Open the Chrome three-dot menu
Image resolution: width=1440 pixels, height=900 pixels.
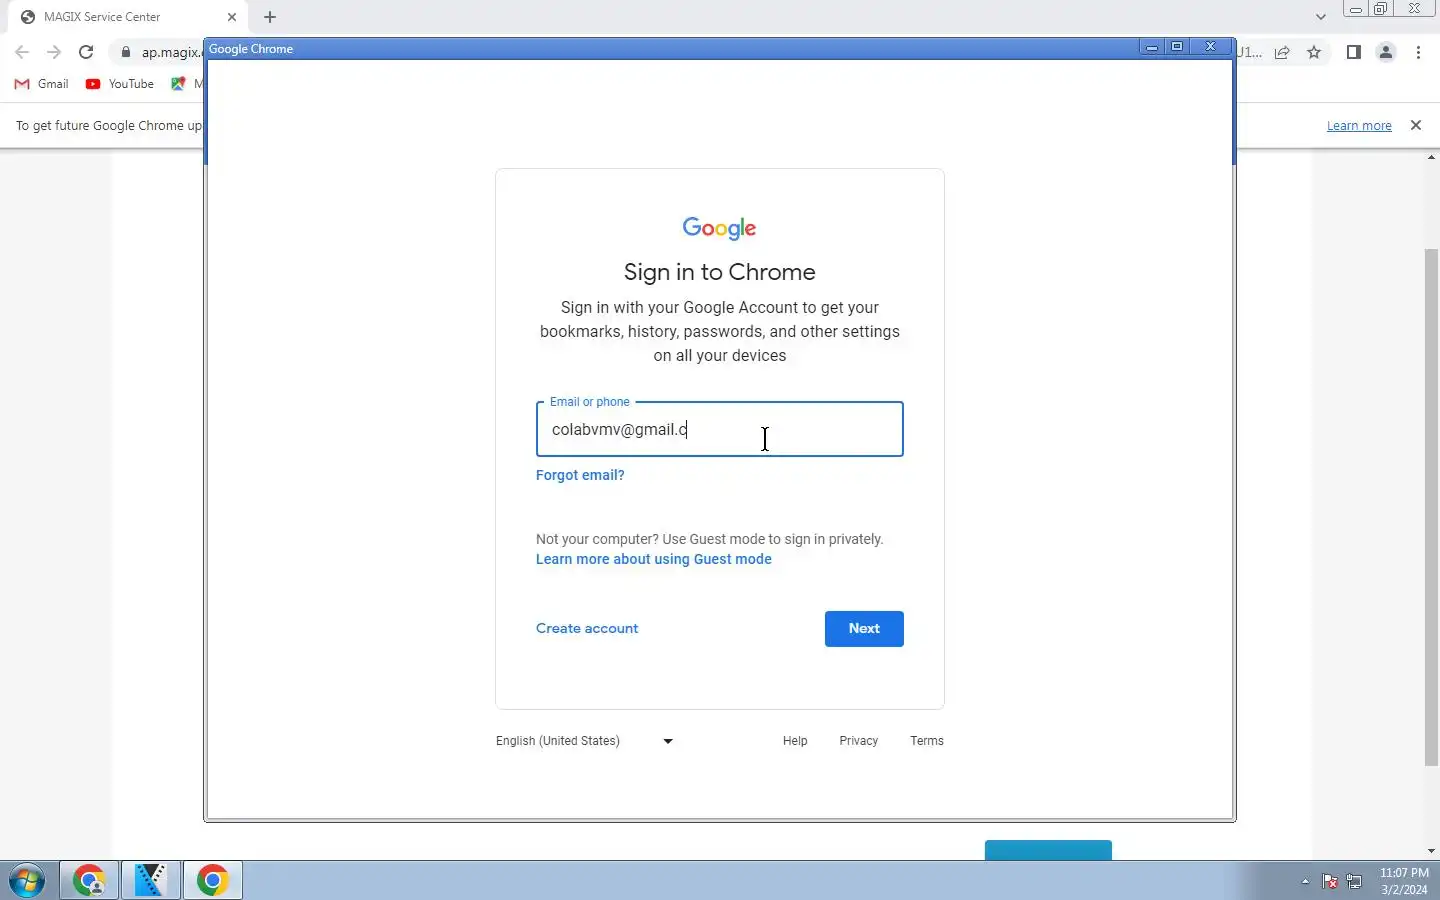point(1419,52)
